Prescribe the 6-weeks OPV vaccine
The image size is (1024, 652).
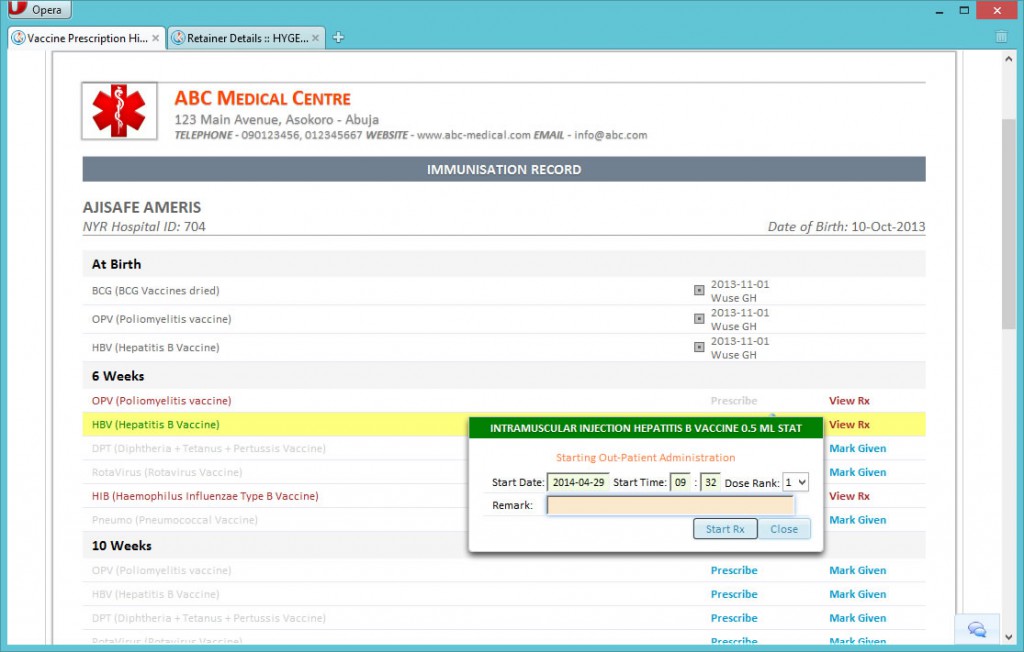coord(734,400)
